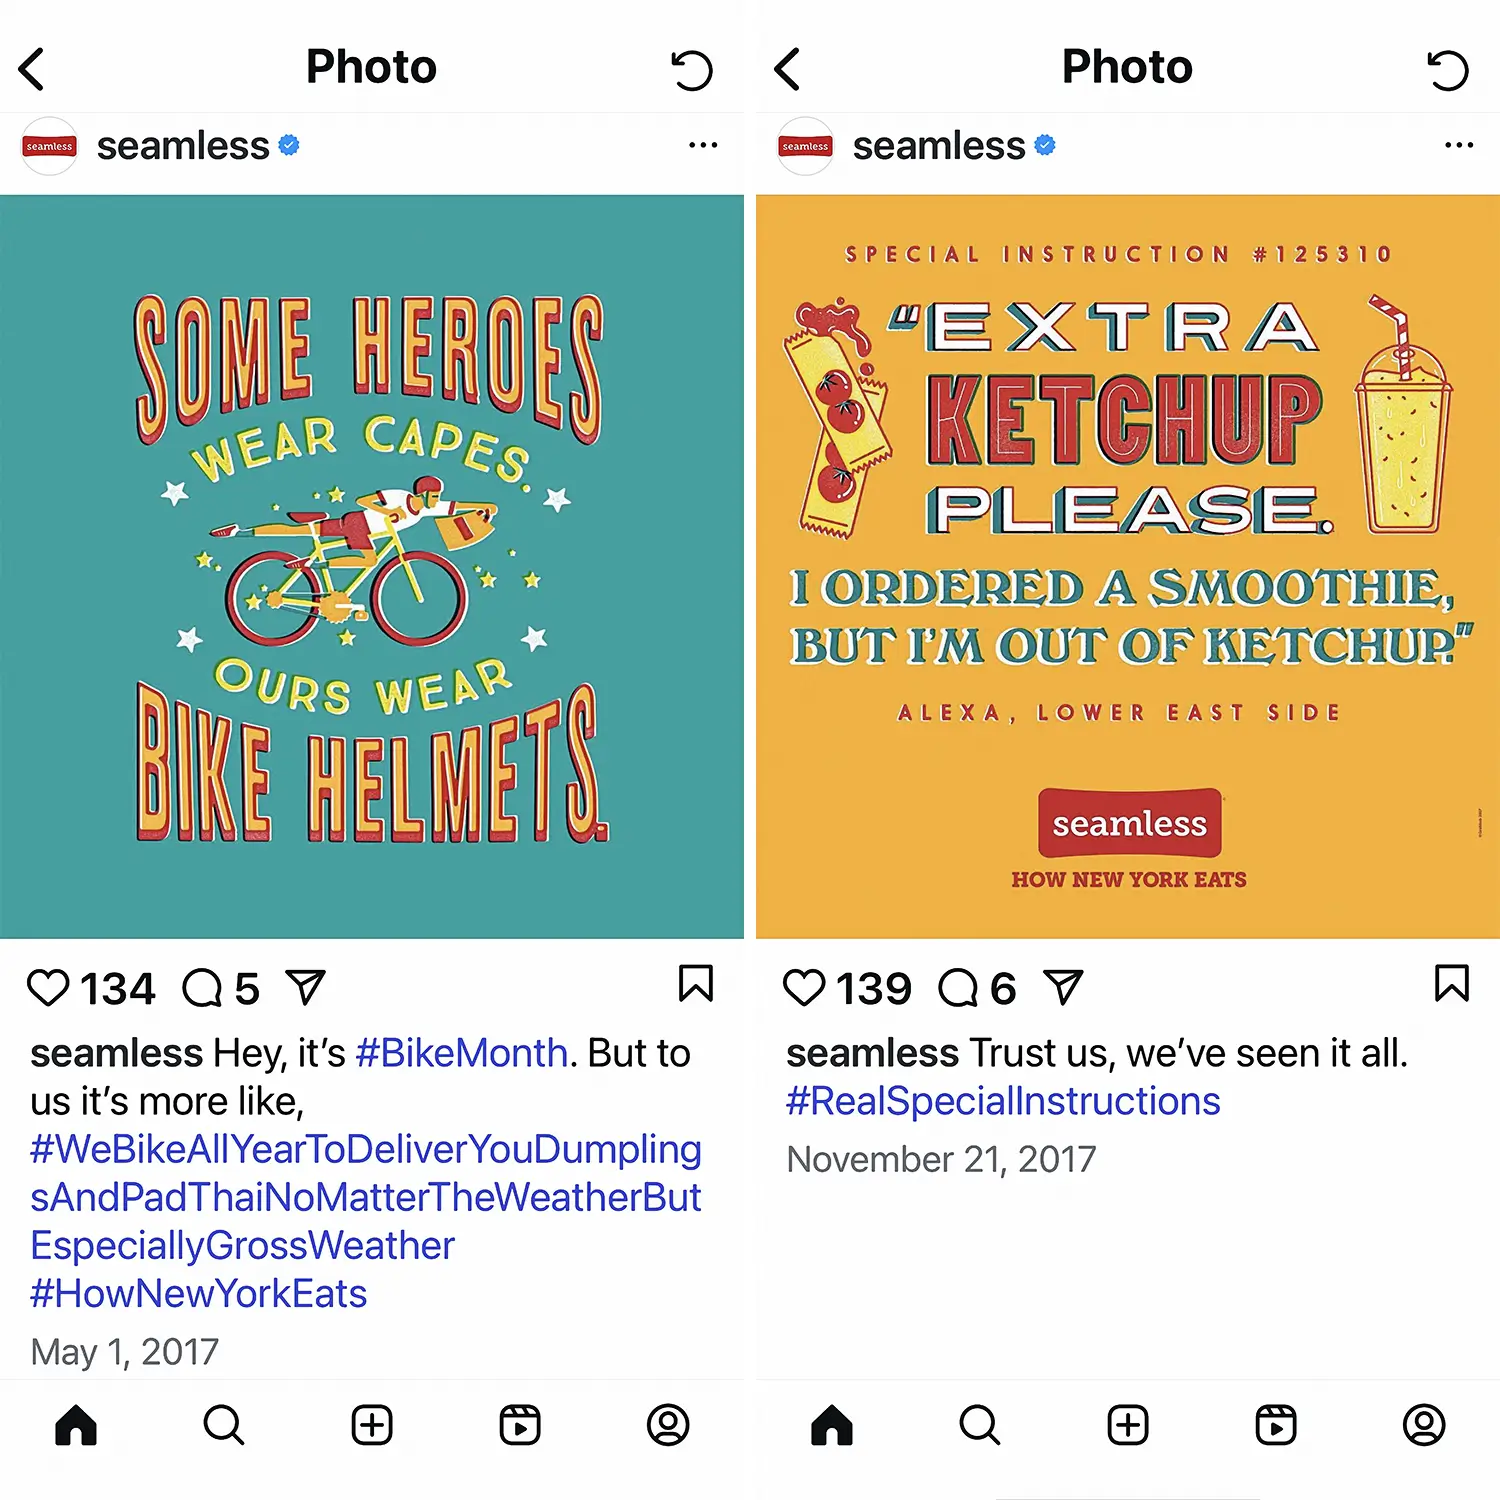Refresh the left-side Photo screen
This screenshot has width=1500, height=1500.
point(691,70)
